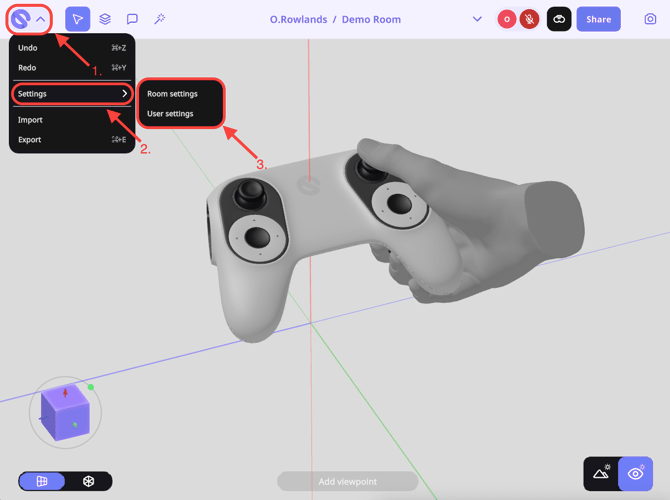
Task: Expand the Settings submenu arrow
Action: [125, 94]
